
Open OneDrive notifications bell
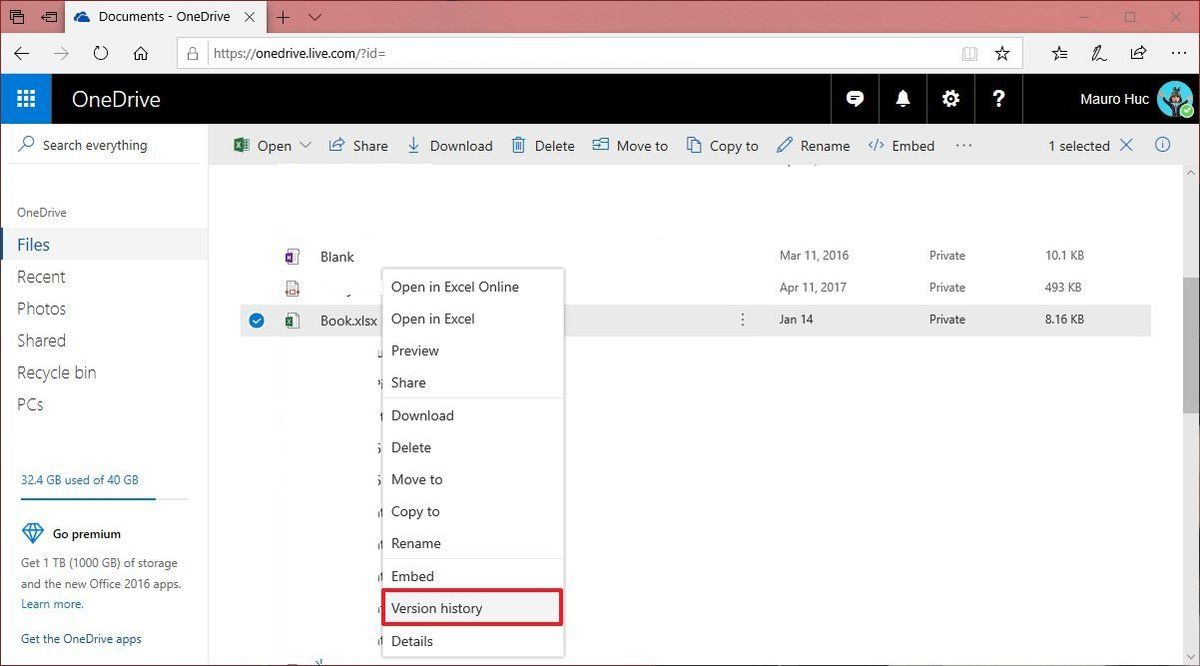(902, 99)
